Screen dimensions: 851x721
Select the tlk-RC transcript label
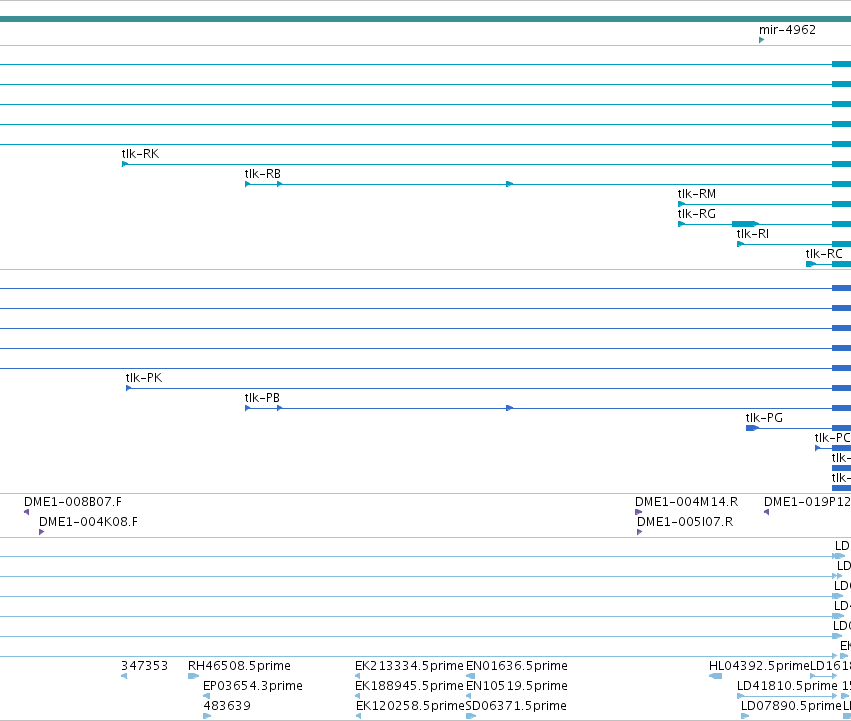824,254
